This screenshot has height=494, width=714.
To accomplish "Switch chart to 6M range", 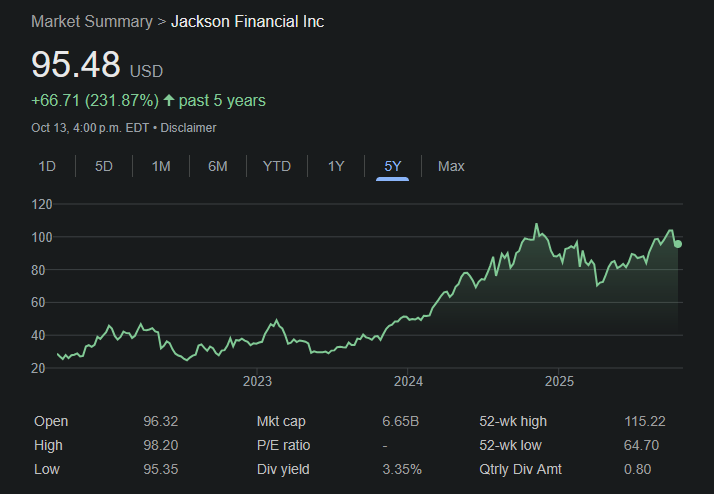I will point(218,166).
